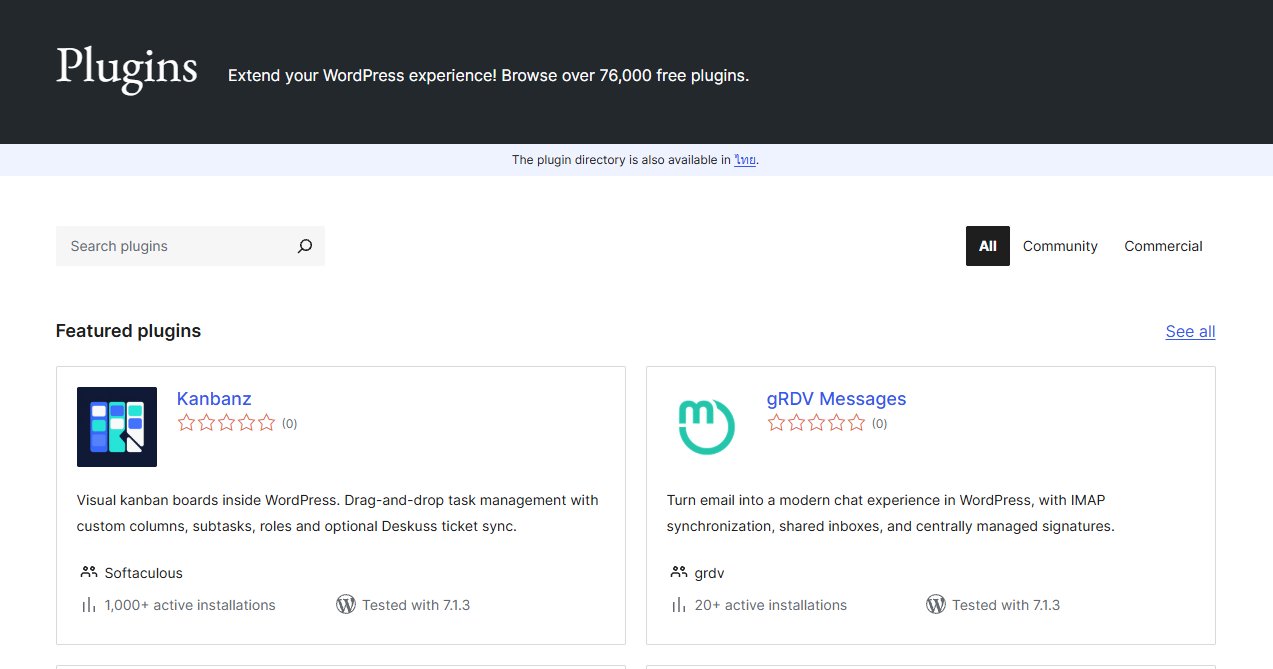Switch to the Commercial filter

tap(1163, 246)
